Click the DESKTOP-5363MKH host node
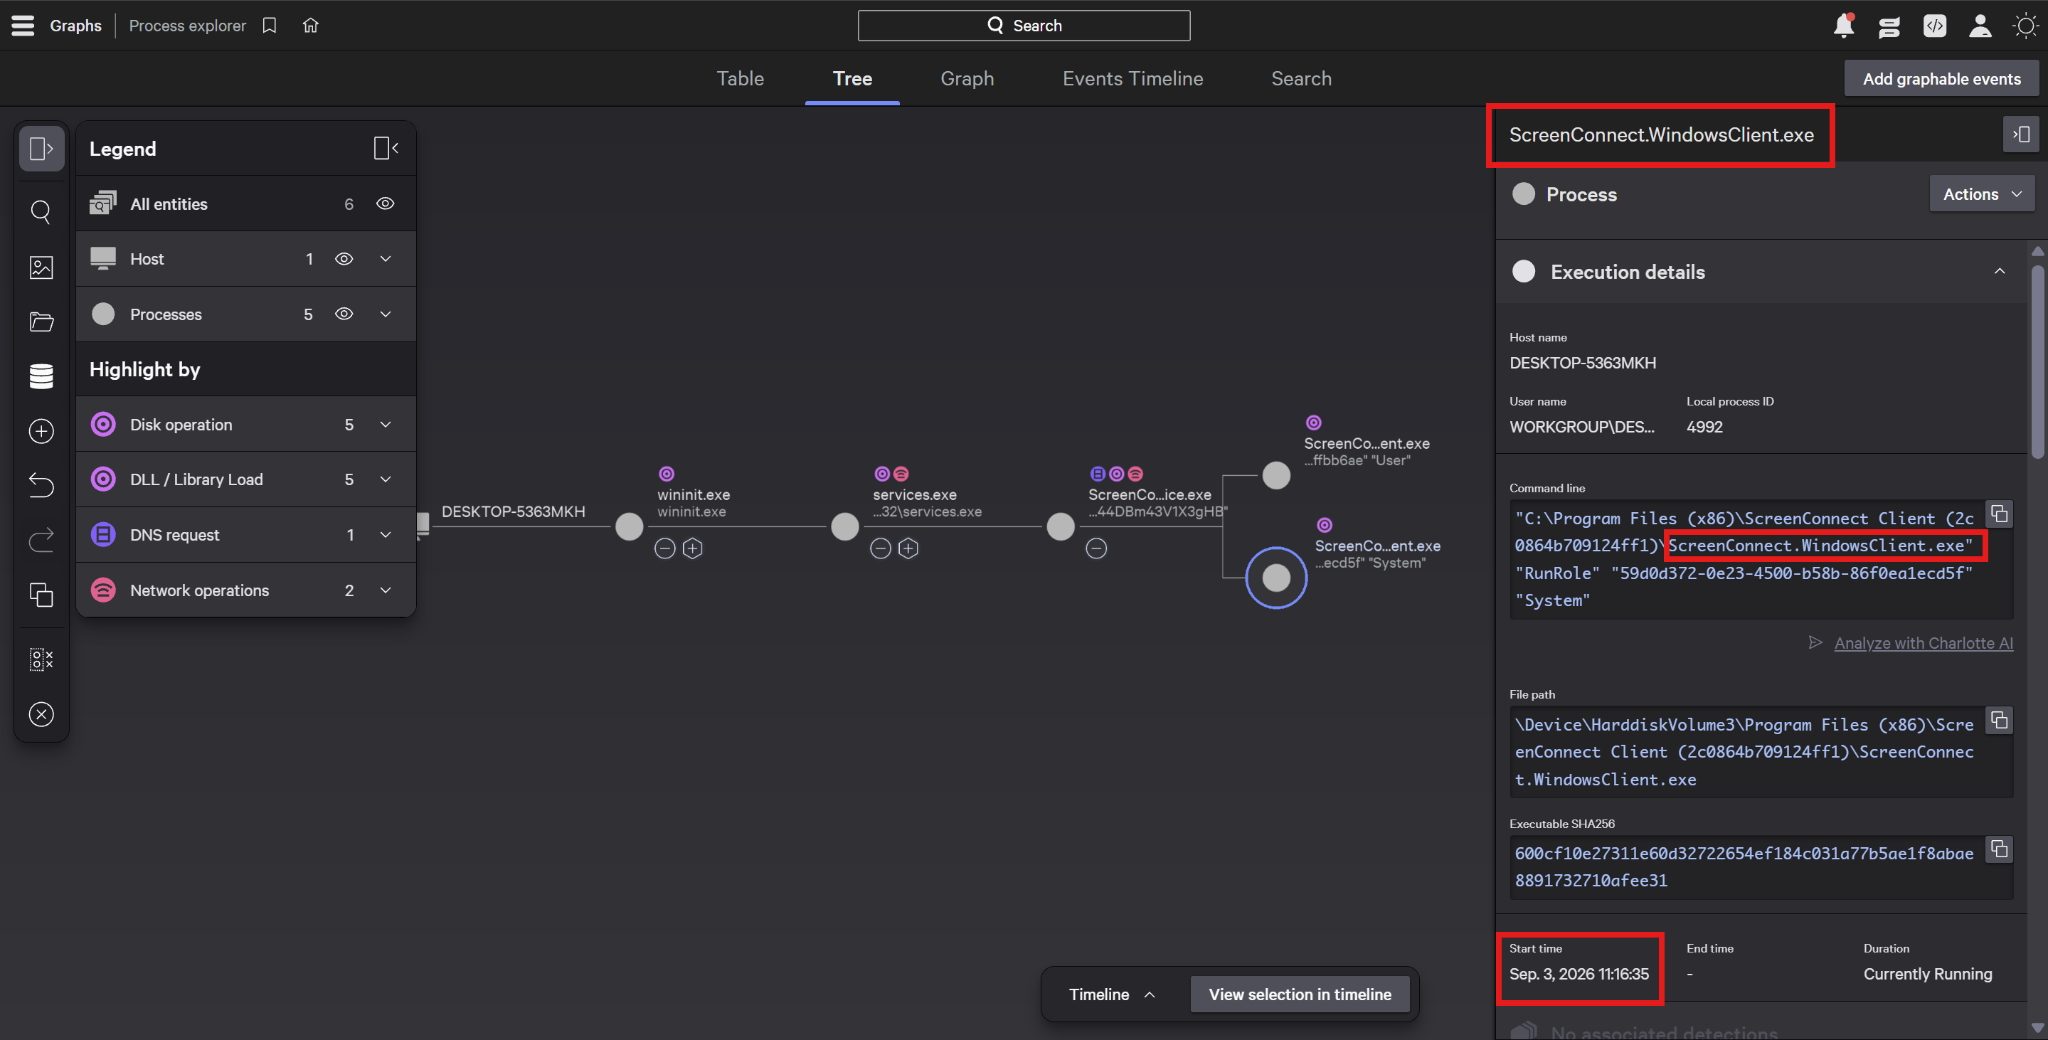Screen dimensions: 2048x1040 tap(423, 524)
